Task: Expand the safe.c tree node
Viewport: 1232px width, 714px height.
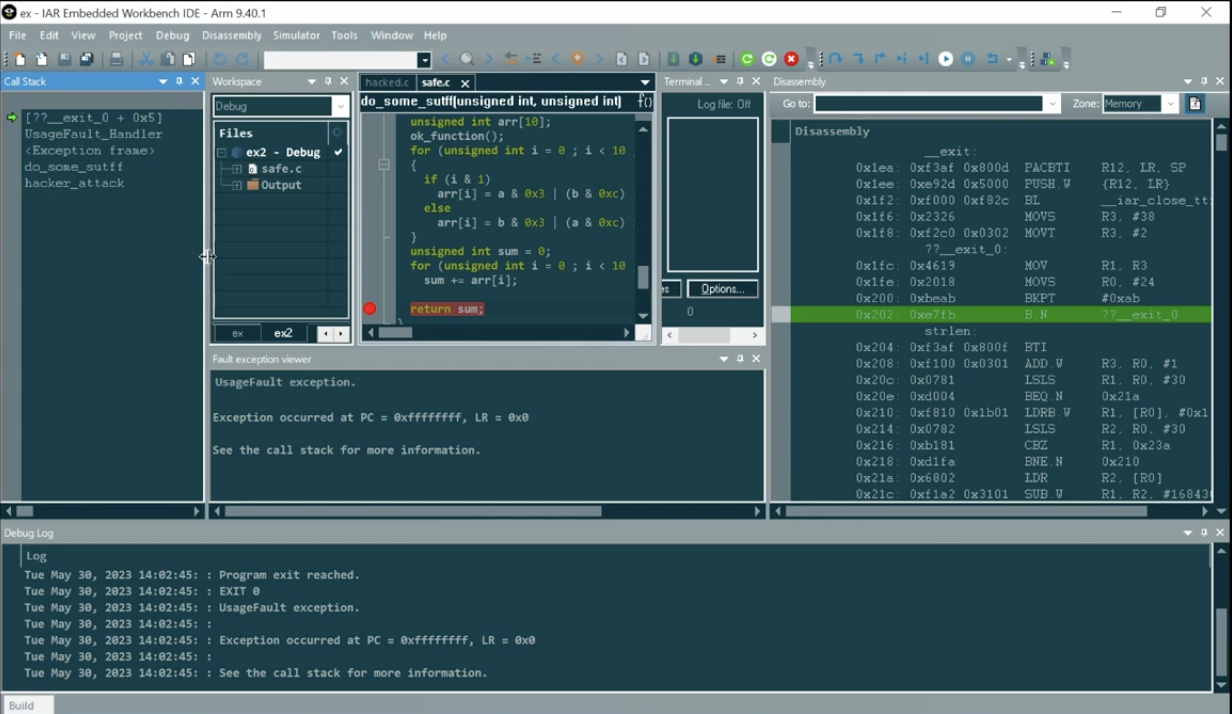Action: coord(237,169)
